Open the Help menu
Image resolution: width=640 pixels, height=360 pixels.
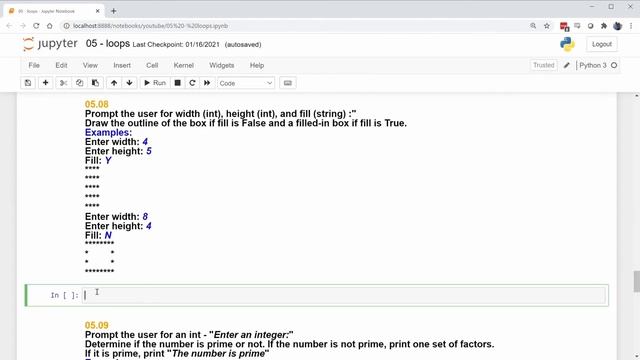[257, 65]
